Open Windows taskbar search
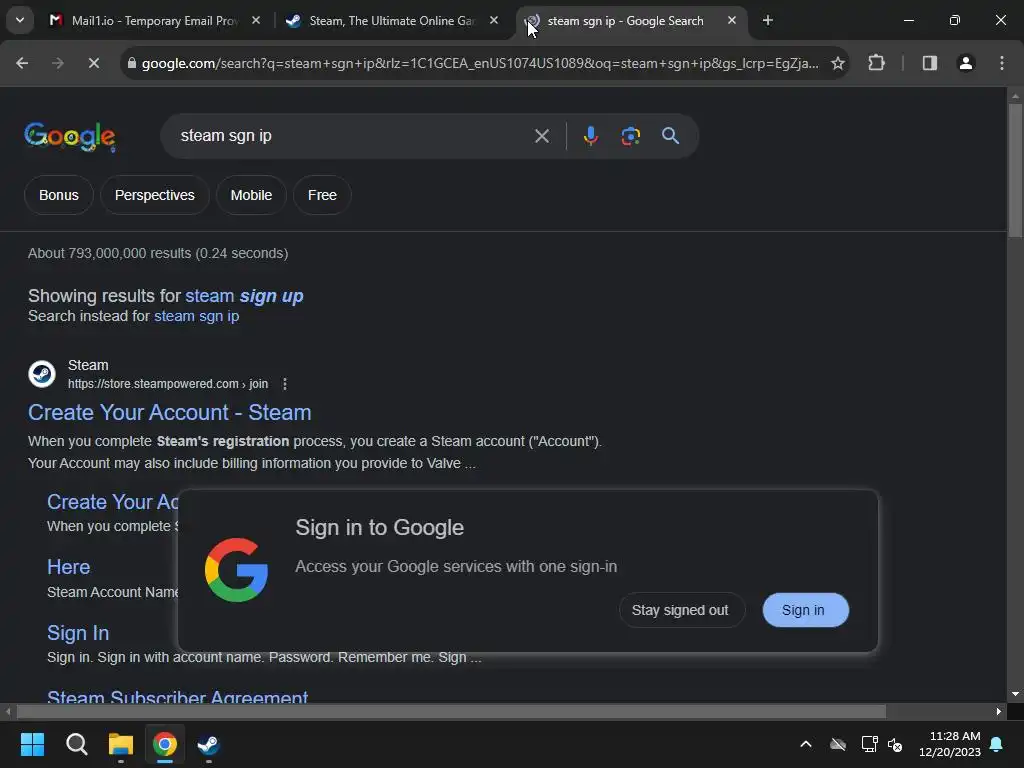This screenshot has height=768, width=1024. click(76, 744)
